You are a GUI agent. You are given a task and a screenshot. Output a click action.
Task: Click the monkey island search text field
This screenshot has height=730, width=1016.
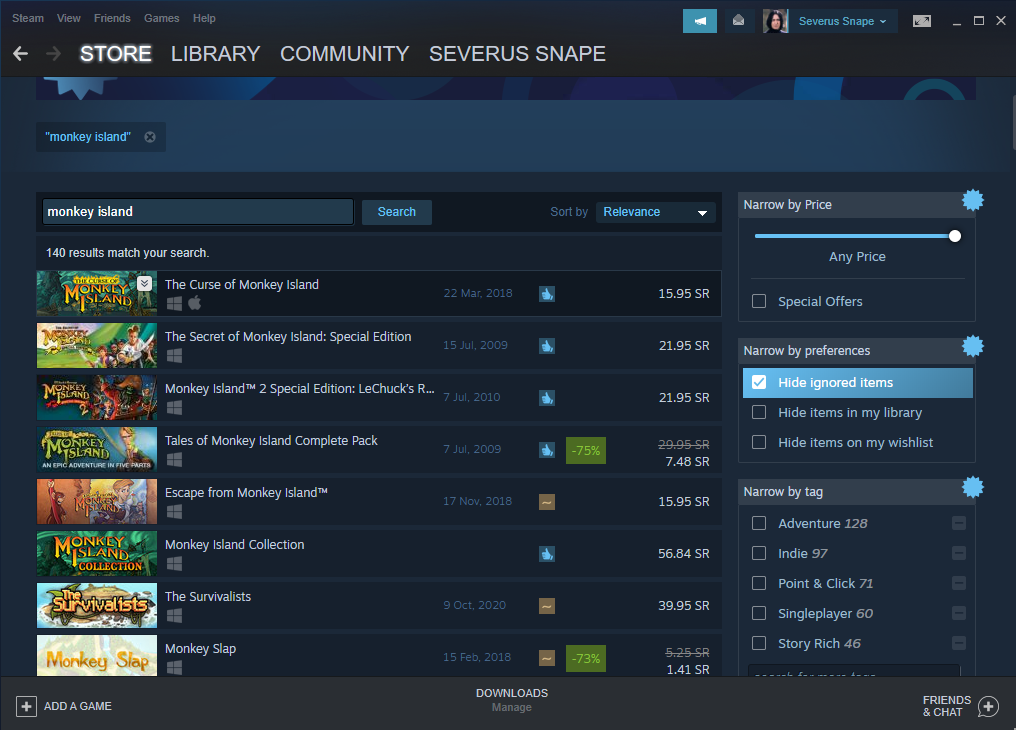pyautogui.click(x=198, y=212)
